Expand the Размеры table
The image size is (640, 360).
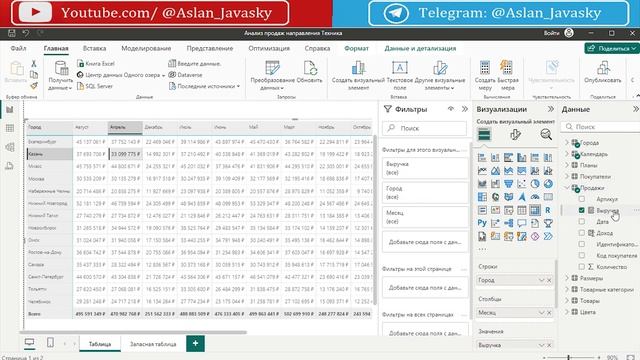pos(567,278)
